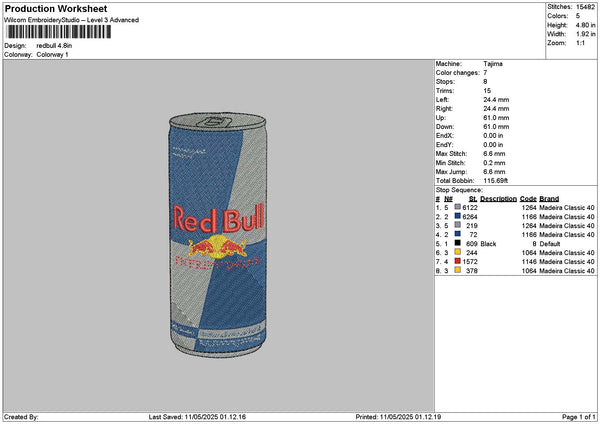
Task: Click the 'Page 1 of 1' footer text
Action: pos(579,417)
